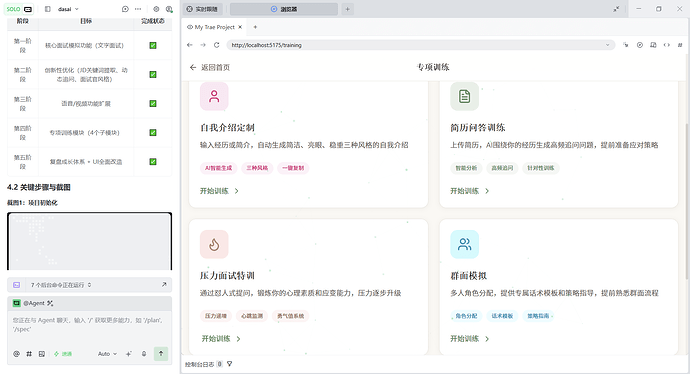
Task: Click the send arrow button in chat
Action: click(161, 353)
